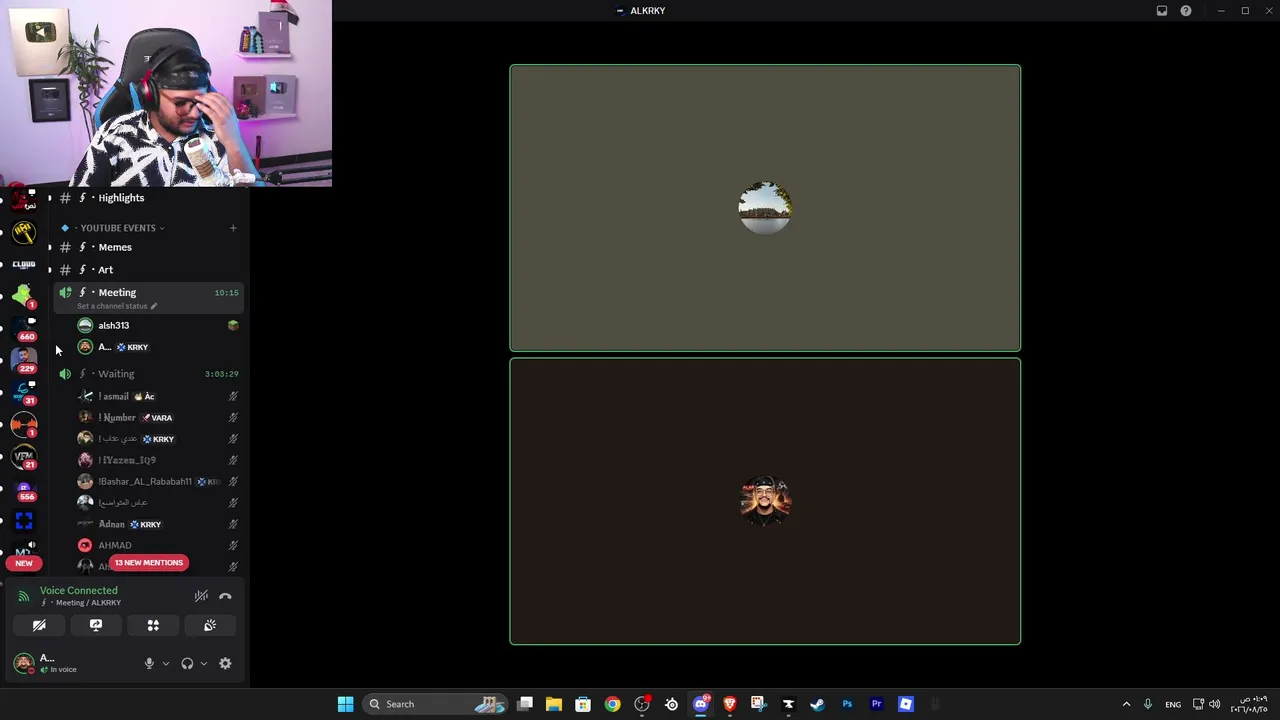Switch ENG input language in tray

(x=1173, y=704)
